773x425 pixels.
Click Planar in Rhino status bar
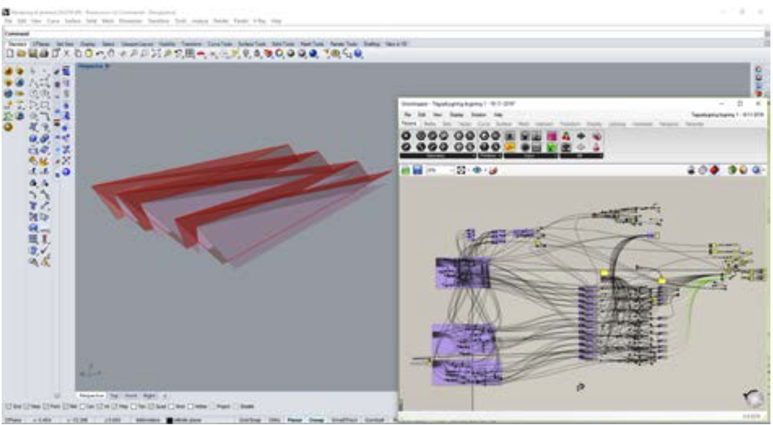295,420
